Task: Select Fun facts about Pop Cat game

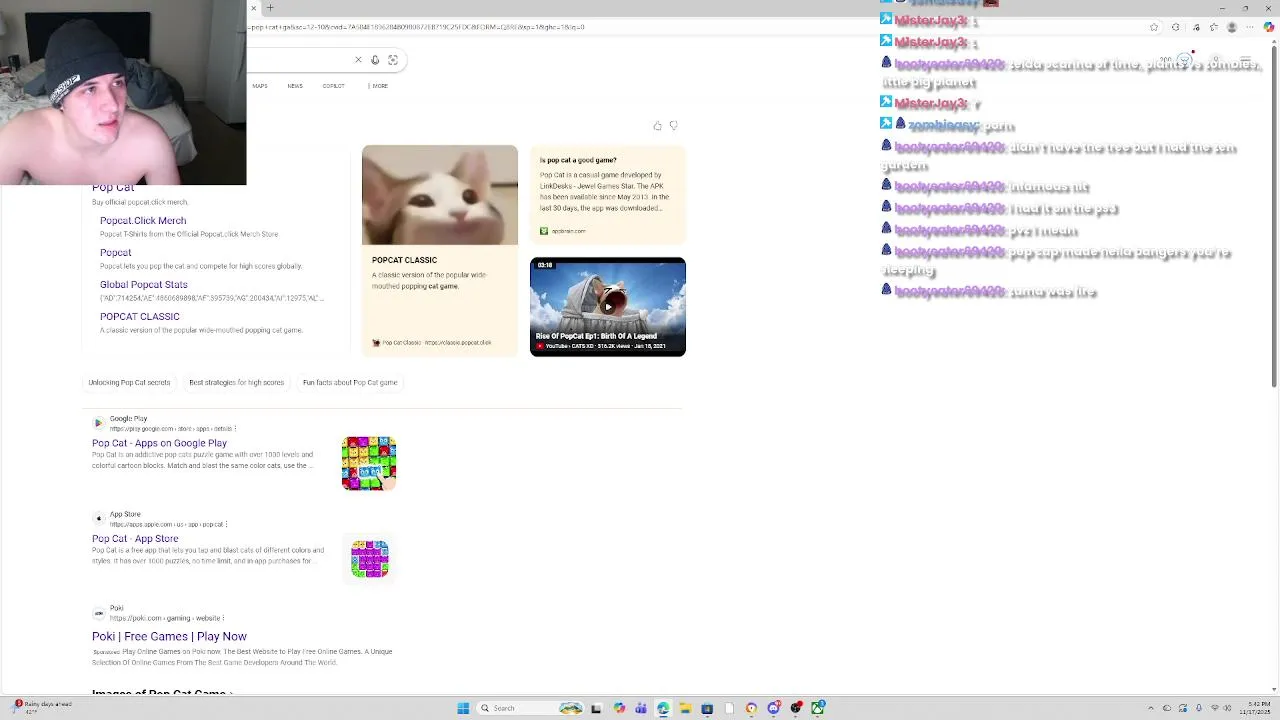Action: coord(350,383)
